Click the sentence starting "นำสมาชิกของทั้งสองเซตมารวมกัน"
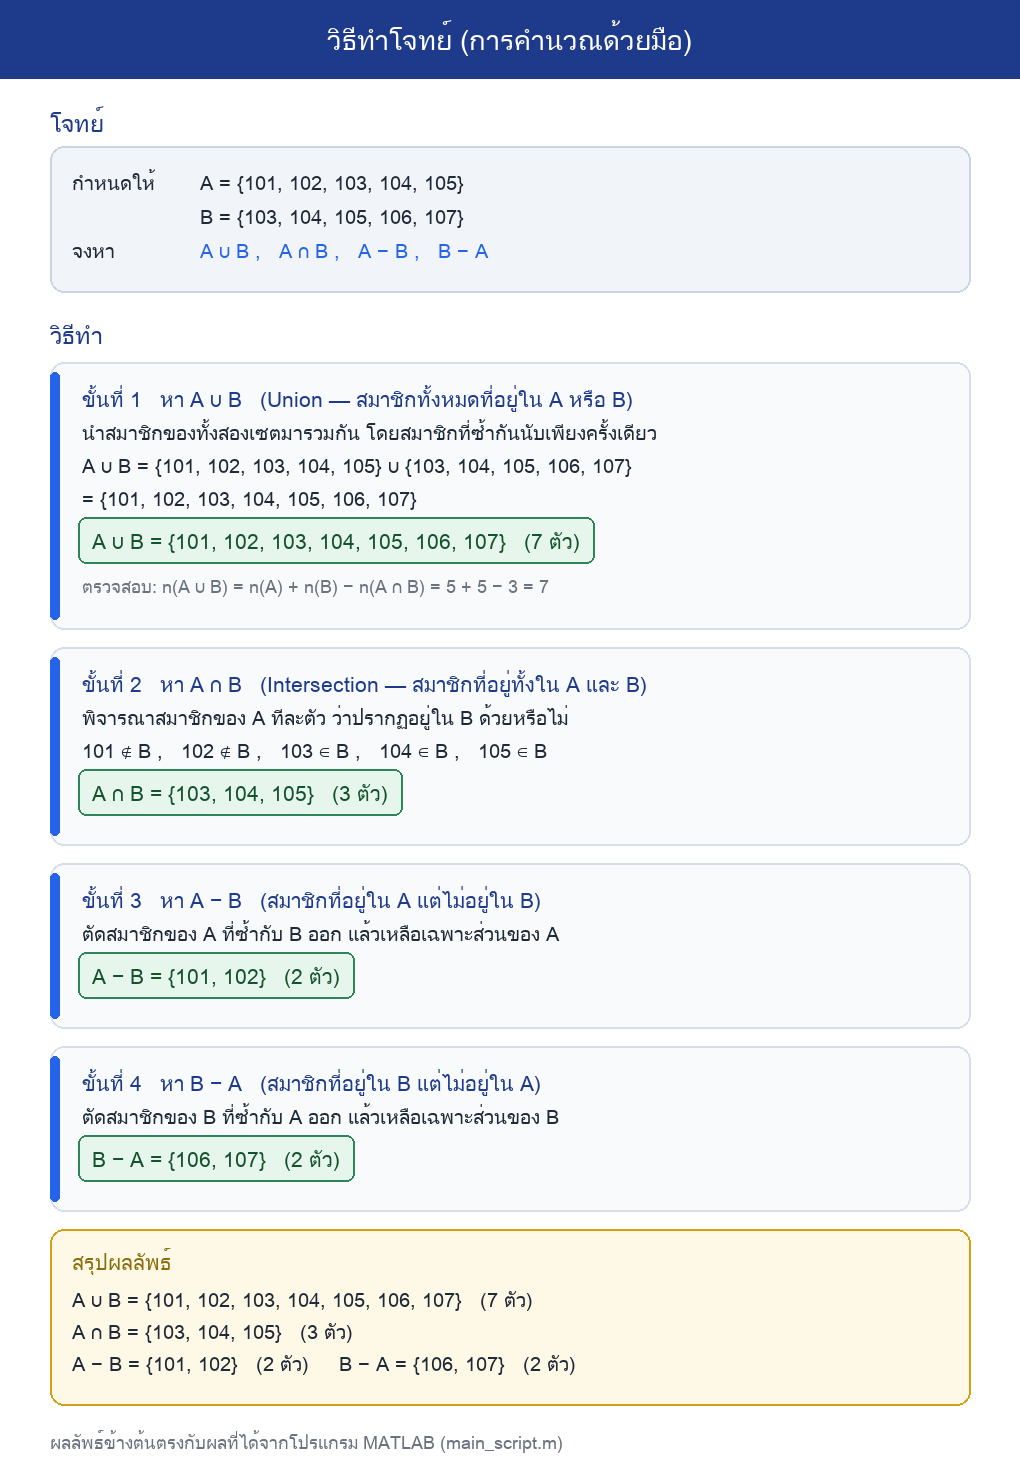Viewport: 1020px width, 1473px height. click(x=369, y=433)
